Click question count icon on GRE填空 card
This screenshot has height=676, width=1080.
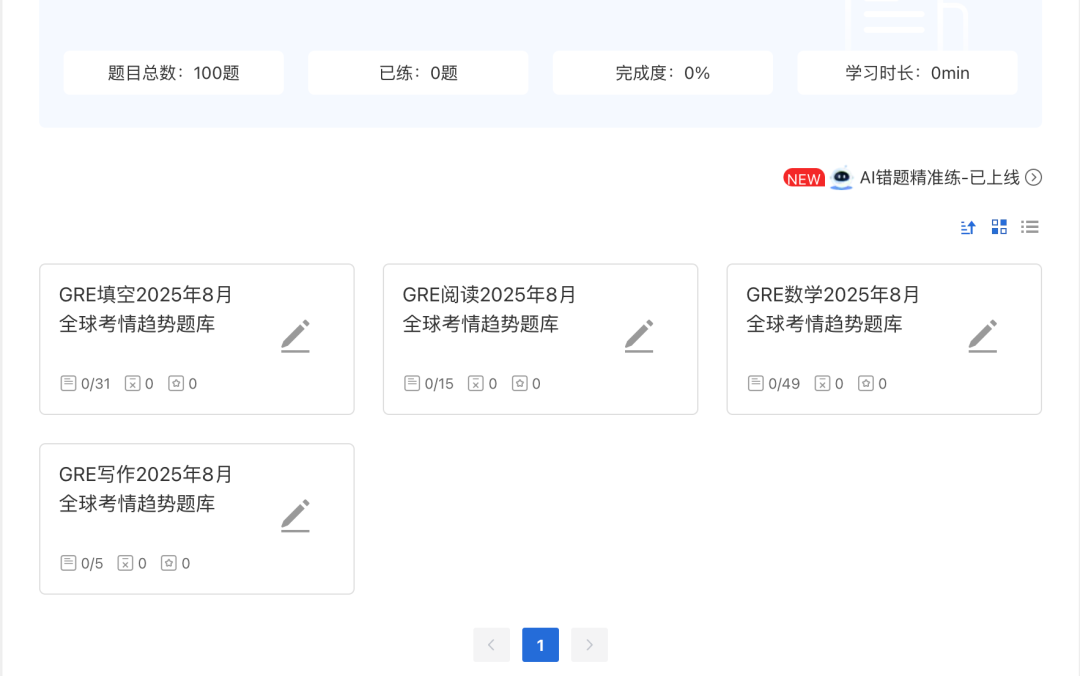click(x=68, y=383)
